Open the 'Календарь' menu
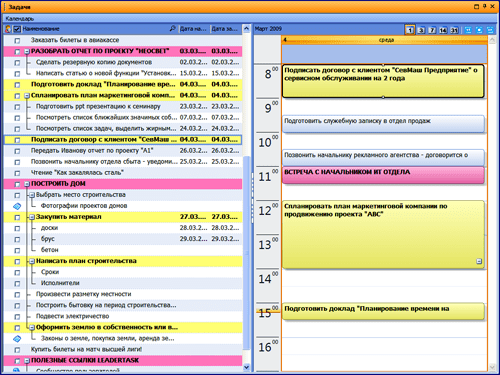 click(x=20, y=19)
